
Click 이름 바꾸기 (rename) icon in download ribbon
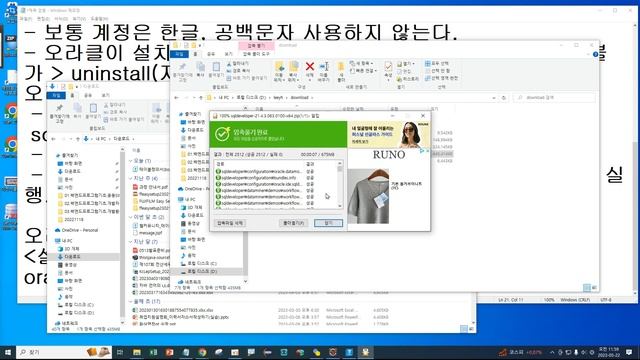click(324, 71)
